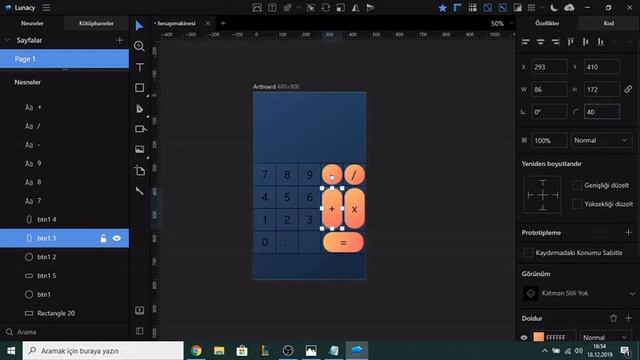640x360 pixels.
Task: Close the hesapmakinesi document tab
Action: [x=208, y=23]
